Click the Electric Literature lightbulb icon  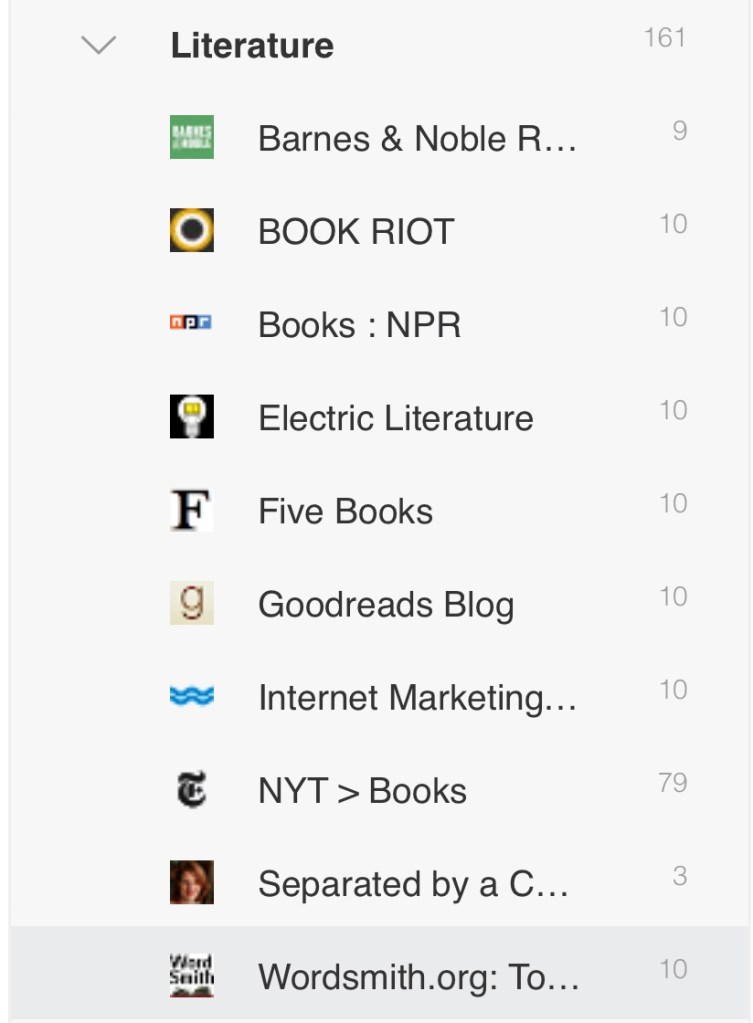click(192, 417)
